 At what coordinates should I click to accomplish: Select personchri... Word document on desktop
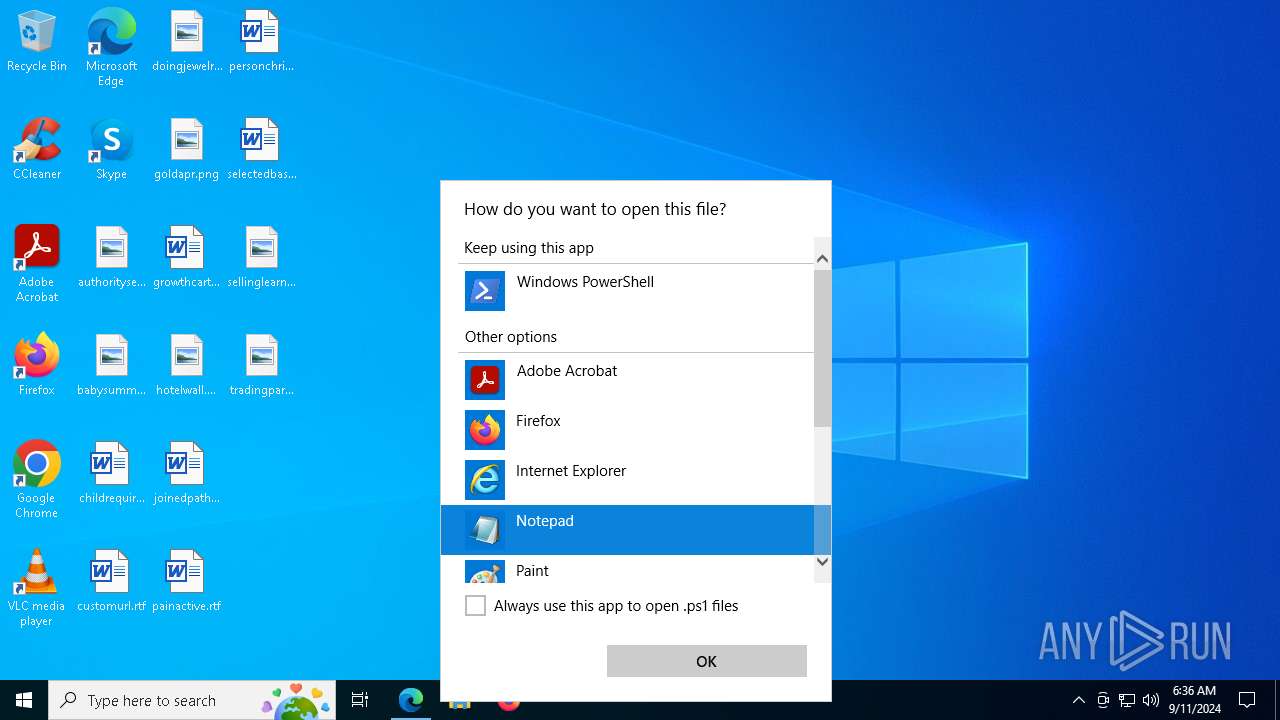tap(261, 42)
